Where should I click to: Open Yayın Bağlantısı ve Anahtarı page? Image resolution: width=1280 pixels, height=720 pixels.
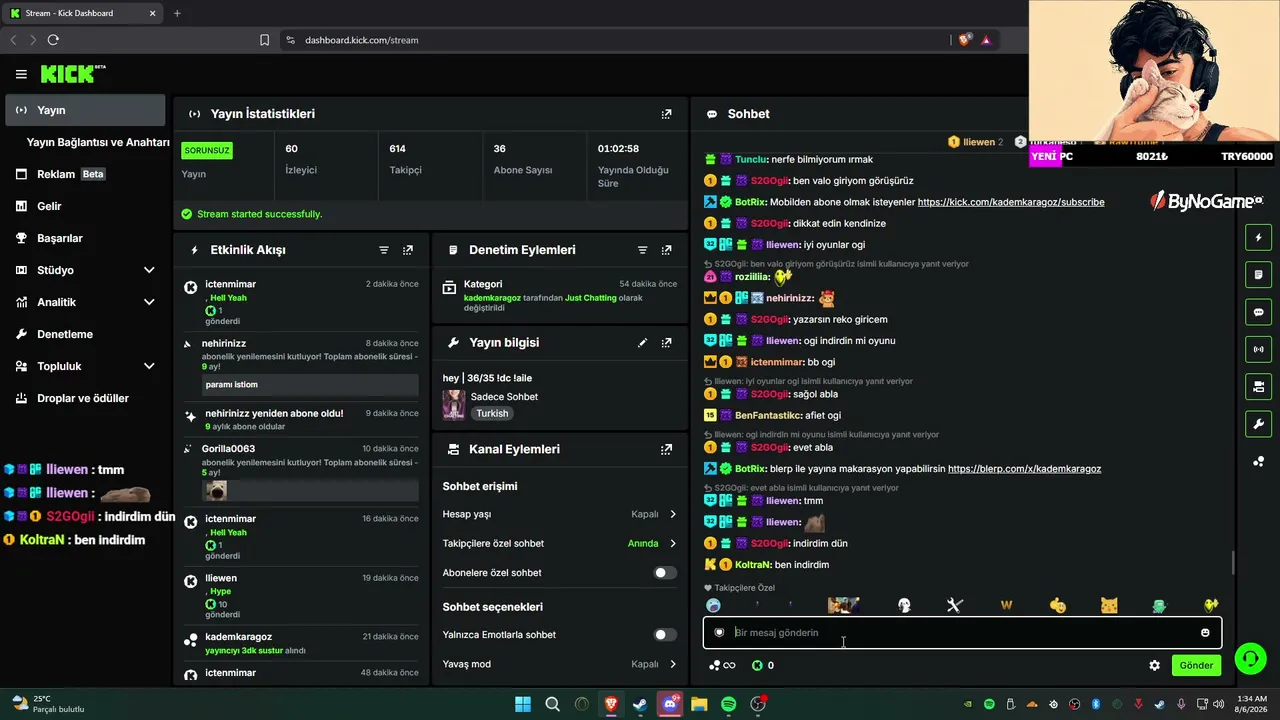point(98,142)
